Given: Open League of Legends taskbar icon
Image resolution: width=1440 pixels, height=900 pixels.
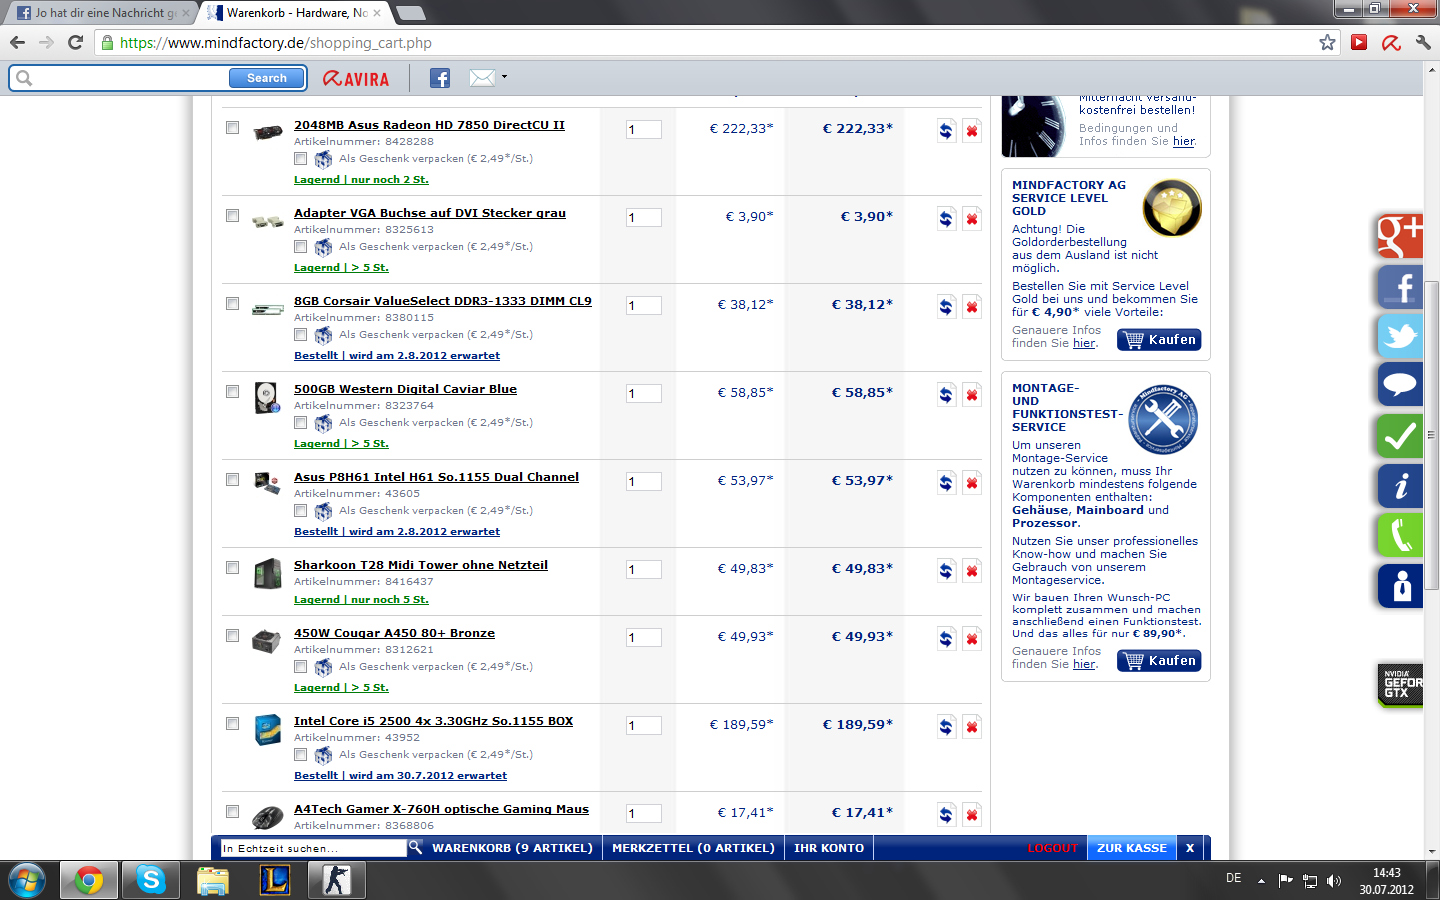Looking at the screenshot, I should (x=275, y=880).
